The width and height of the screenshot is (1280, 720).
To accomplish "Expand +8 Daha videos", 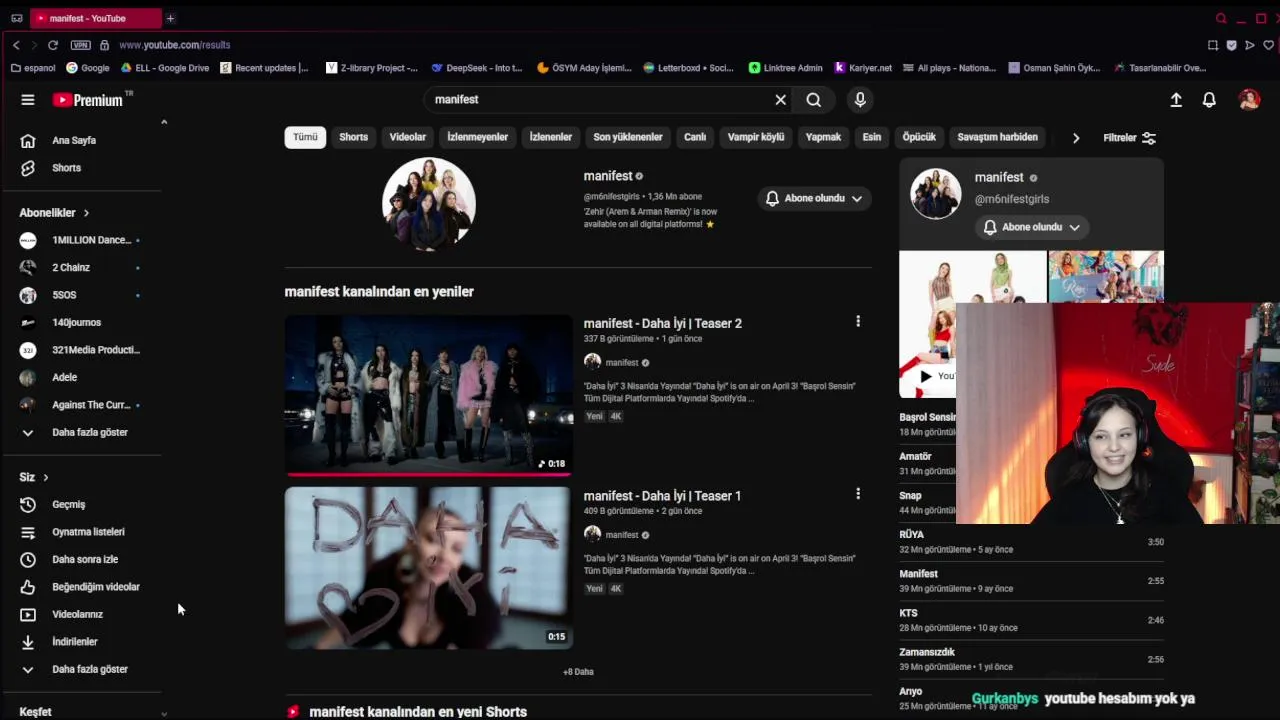I will coord(578,672).
